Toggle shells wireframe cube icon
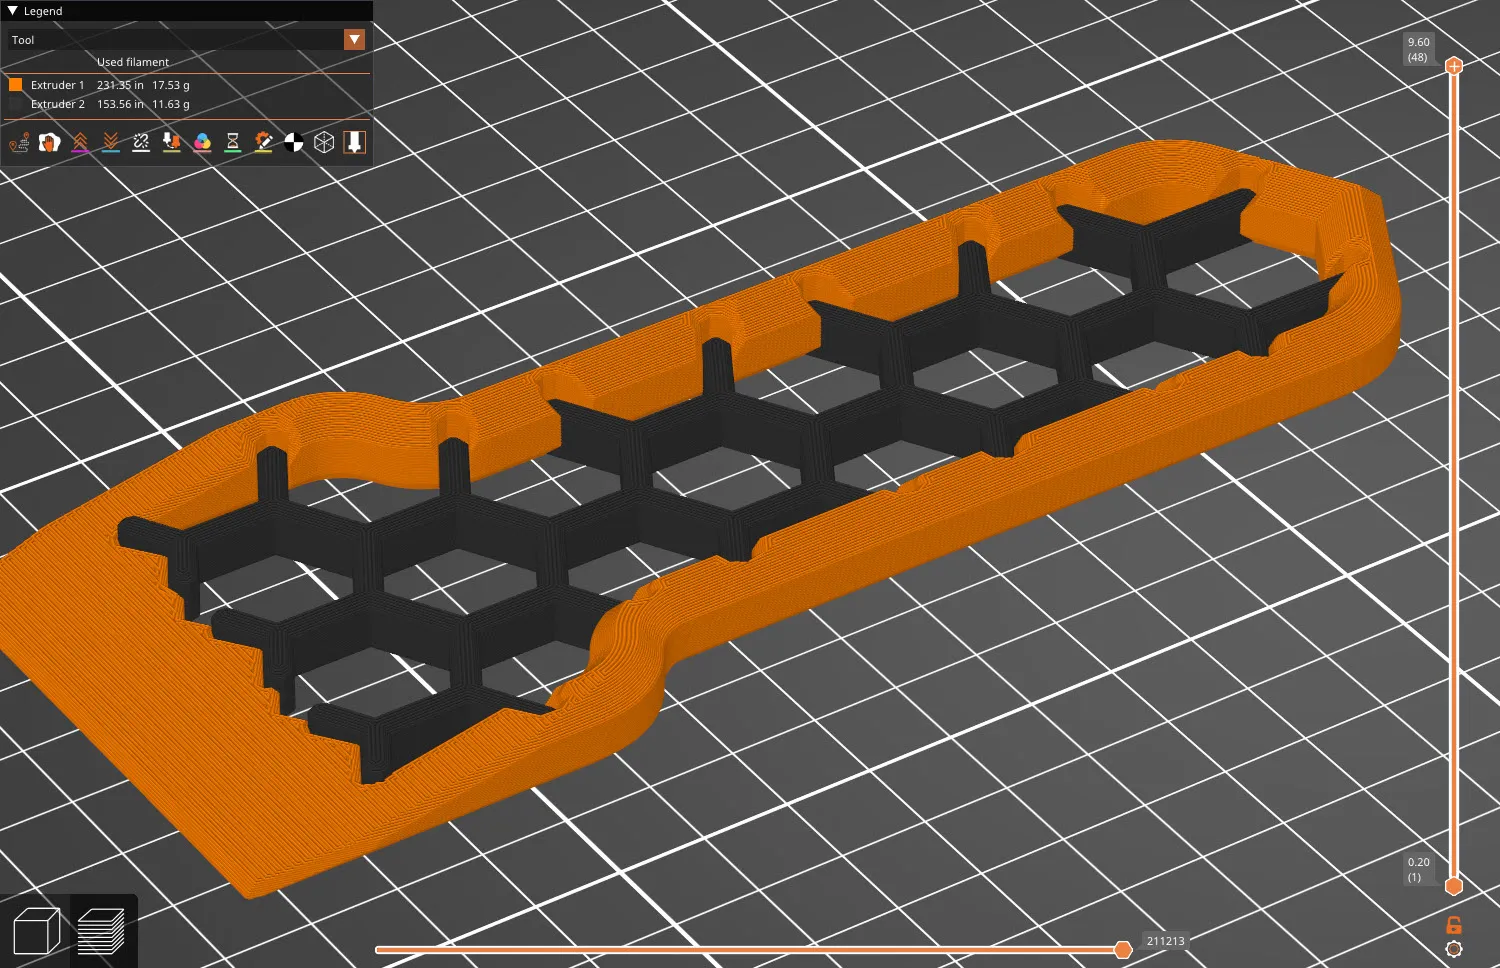 point(324,143)
